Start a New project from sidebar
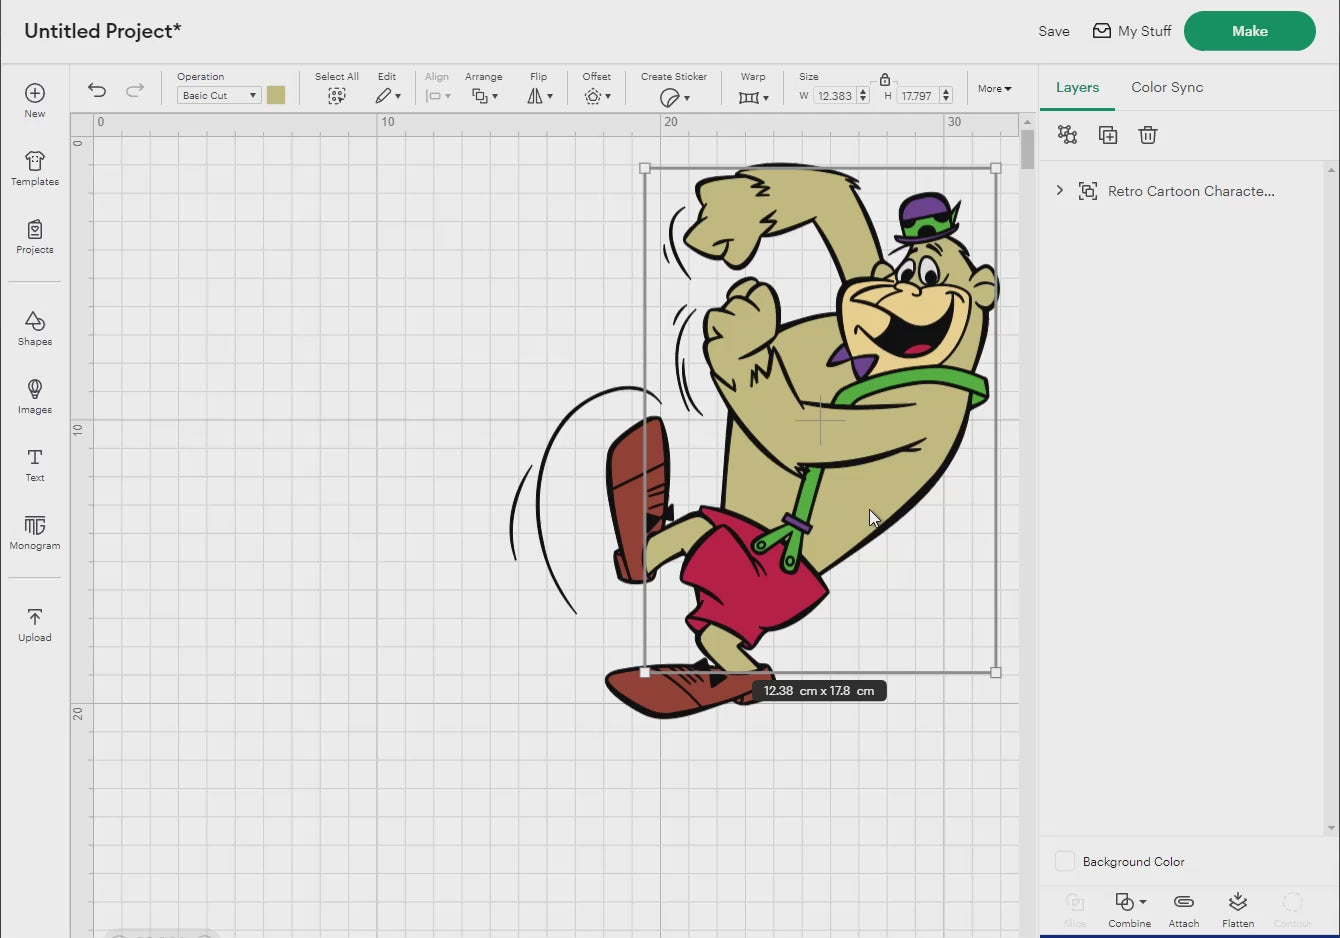Viewport: 1340px width, 938px height. (x=35, y=100)
